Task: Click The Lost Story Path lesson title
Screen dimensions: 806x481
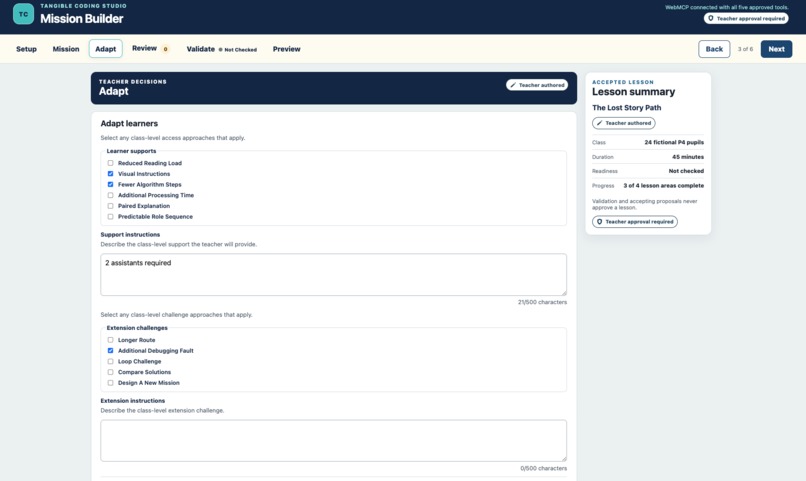Action: click(627, 107)
